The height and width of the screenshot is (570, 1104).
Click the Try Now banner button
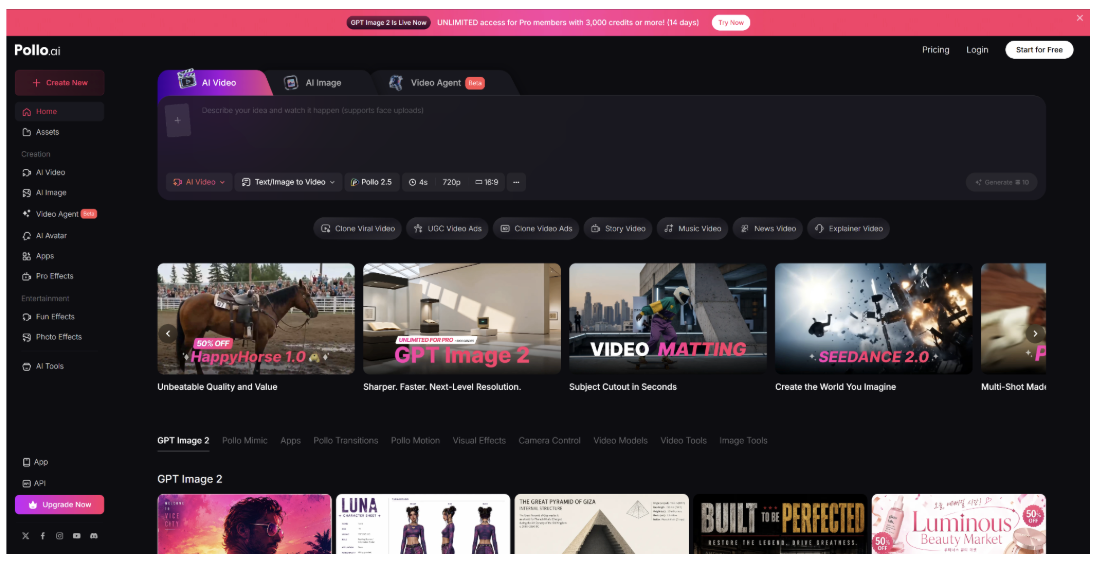731,23
